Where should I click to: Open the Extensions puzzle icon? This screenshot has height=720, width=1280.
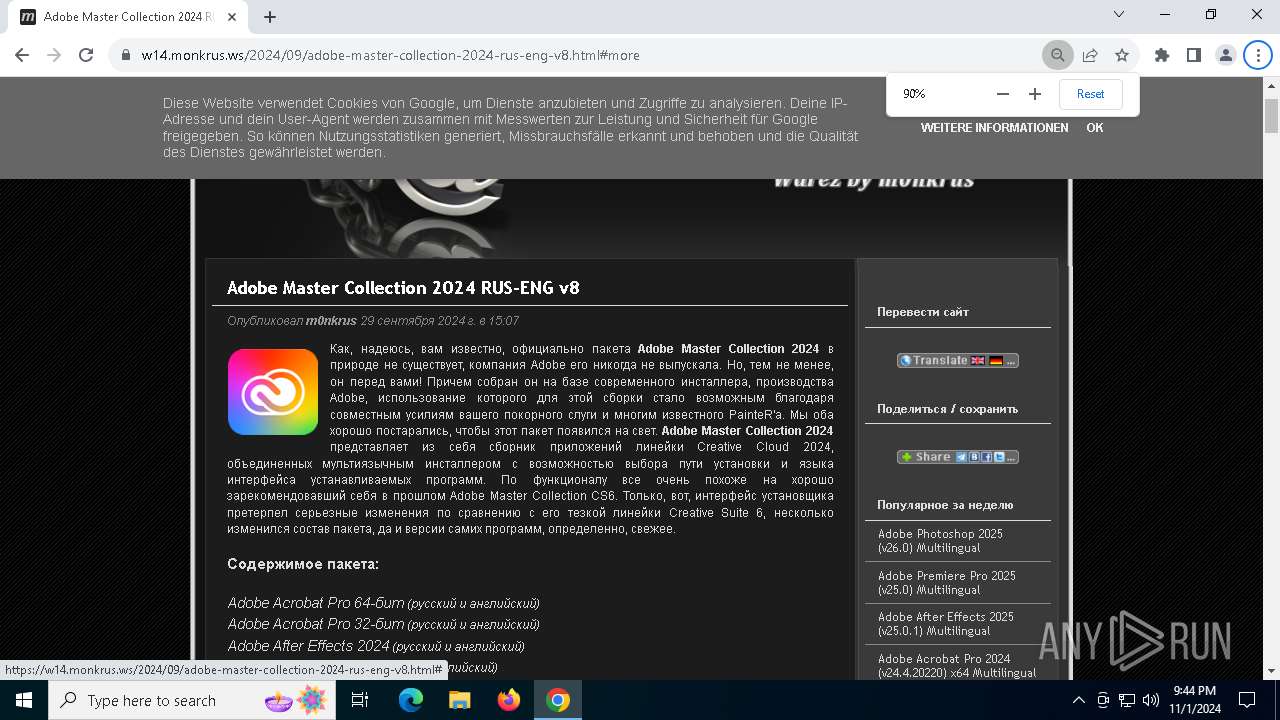pyautogui.click(x=1161, y=55)
